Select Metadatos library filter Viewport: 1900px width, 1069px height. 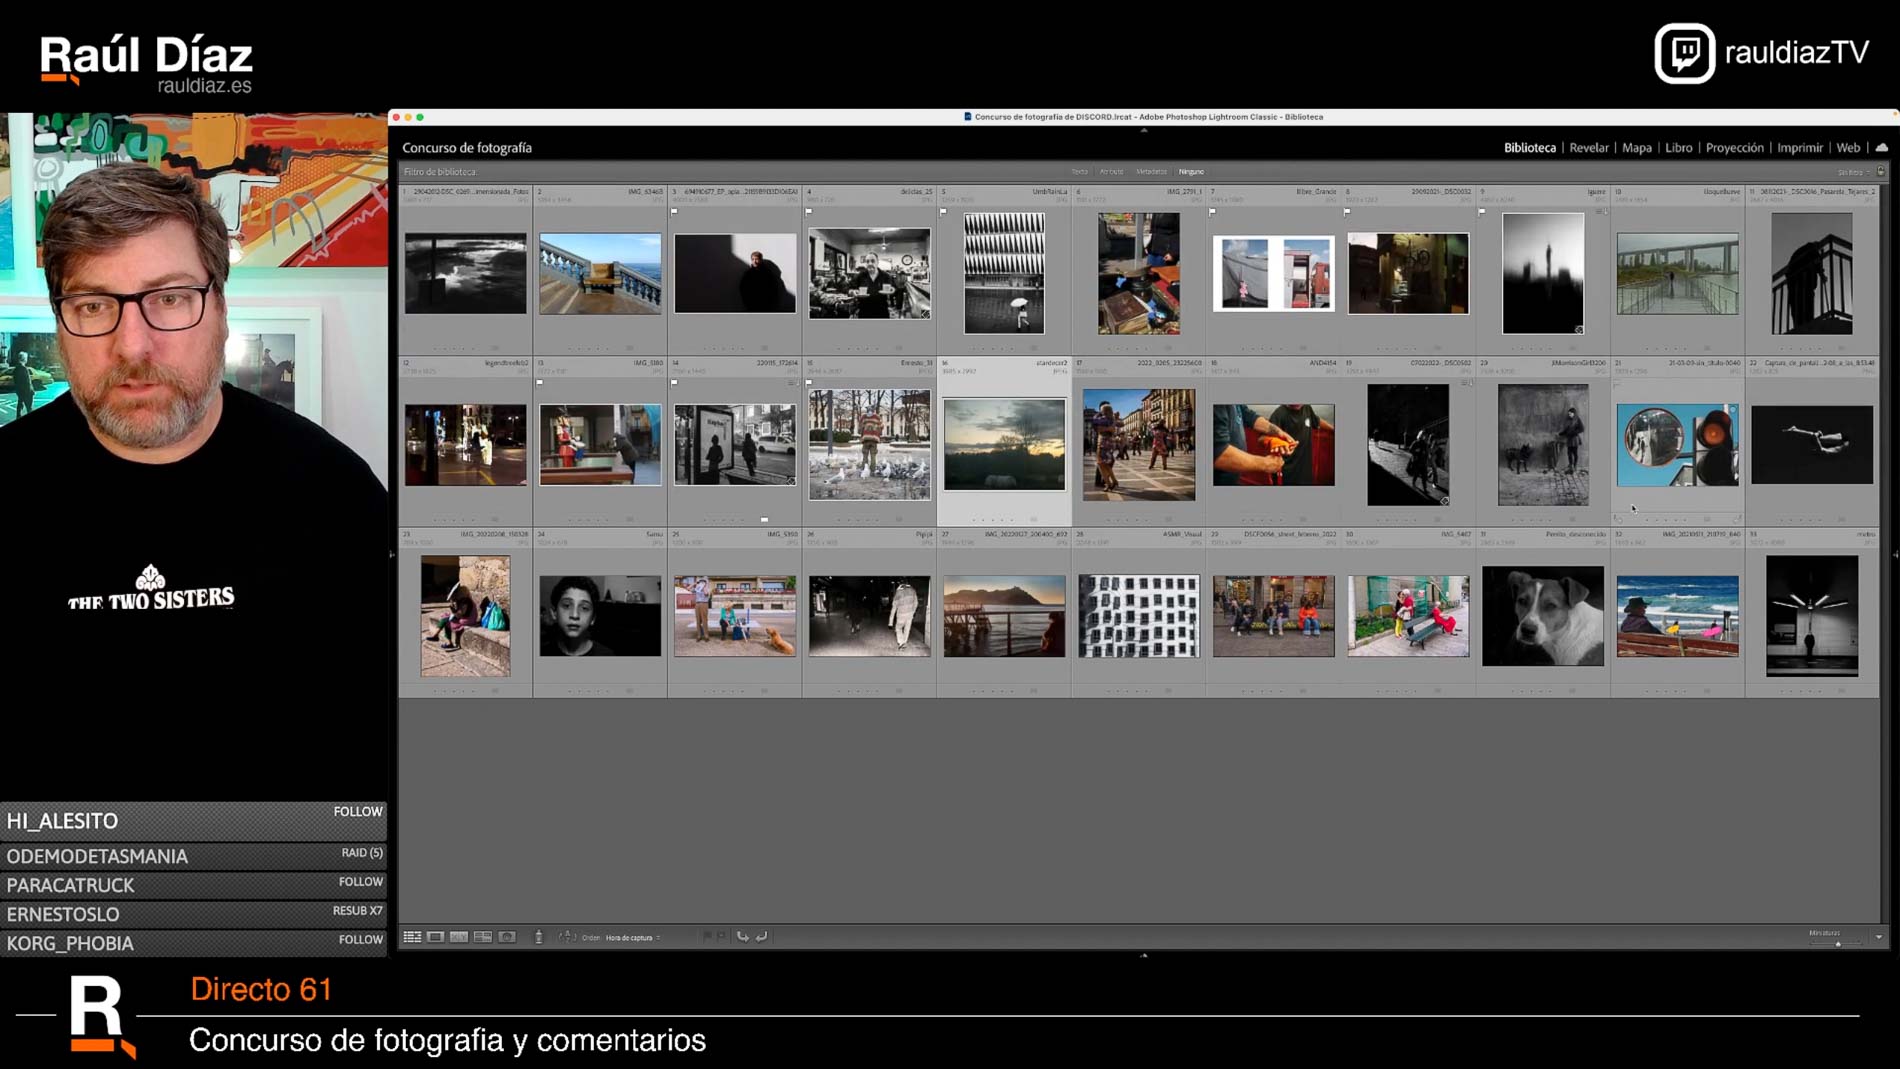(x=1151, y=172)
